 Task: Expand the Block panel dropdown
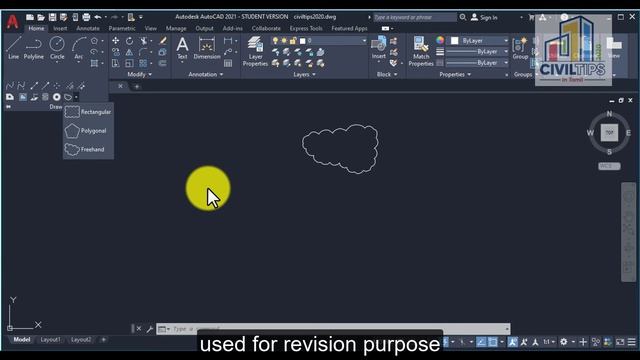pos(387,74)
